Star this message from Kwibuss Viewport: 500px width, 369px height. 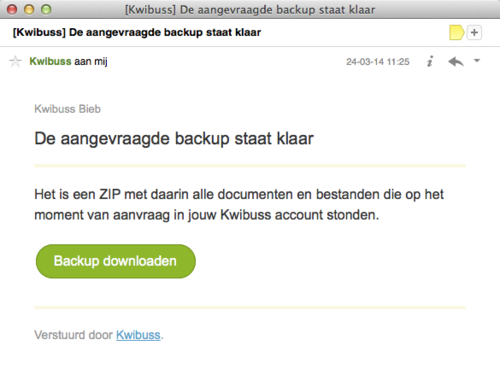pyautogui.click(x=15, y=61)
